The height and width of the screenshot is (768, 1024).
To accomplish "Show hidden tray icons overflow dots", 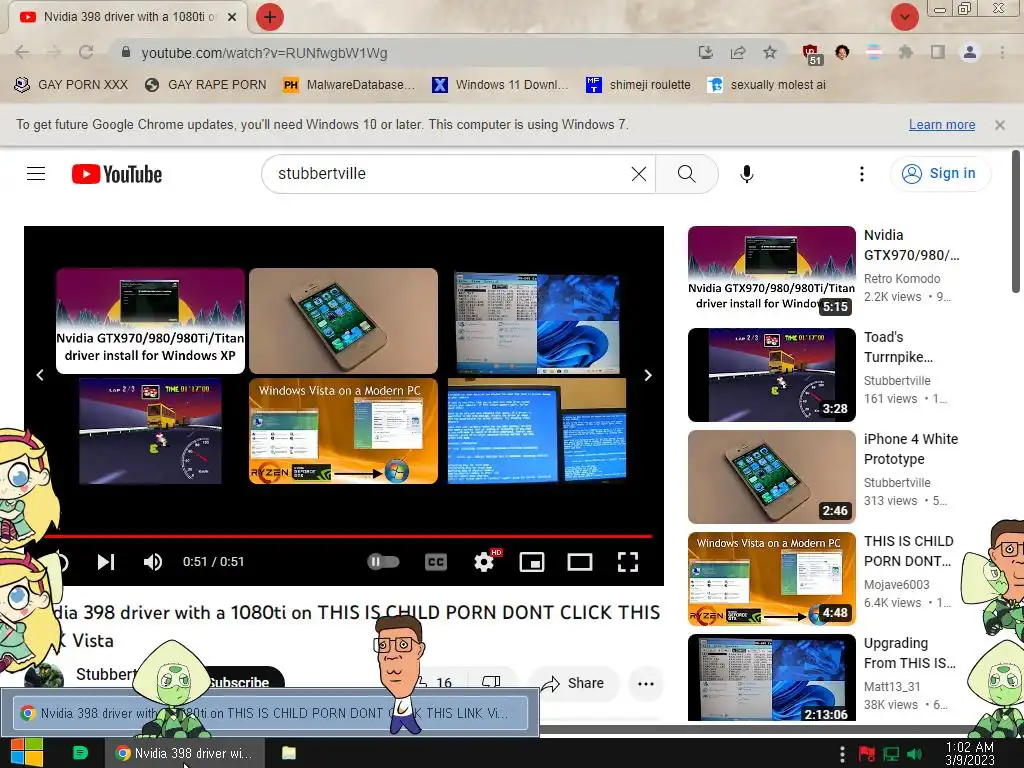I will tap(842, 754).
